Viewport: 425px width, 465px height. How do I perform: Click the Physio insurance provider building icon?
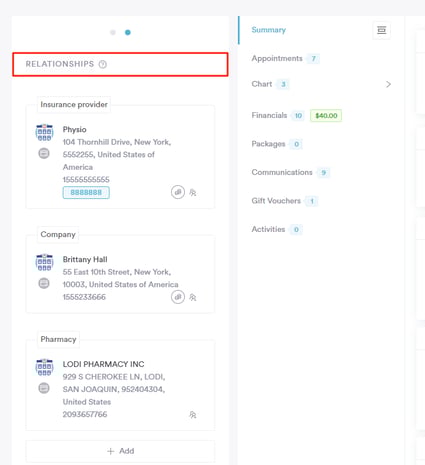[x=44, y=132]
